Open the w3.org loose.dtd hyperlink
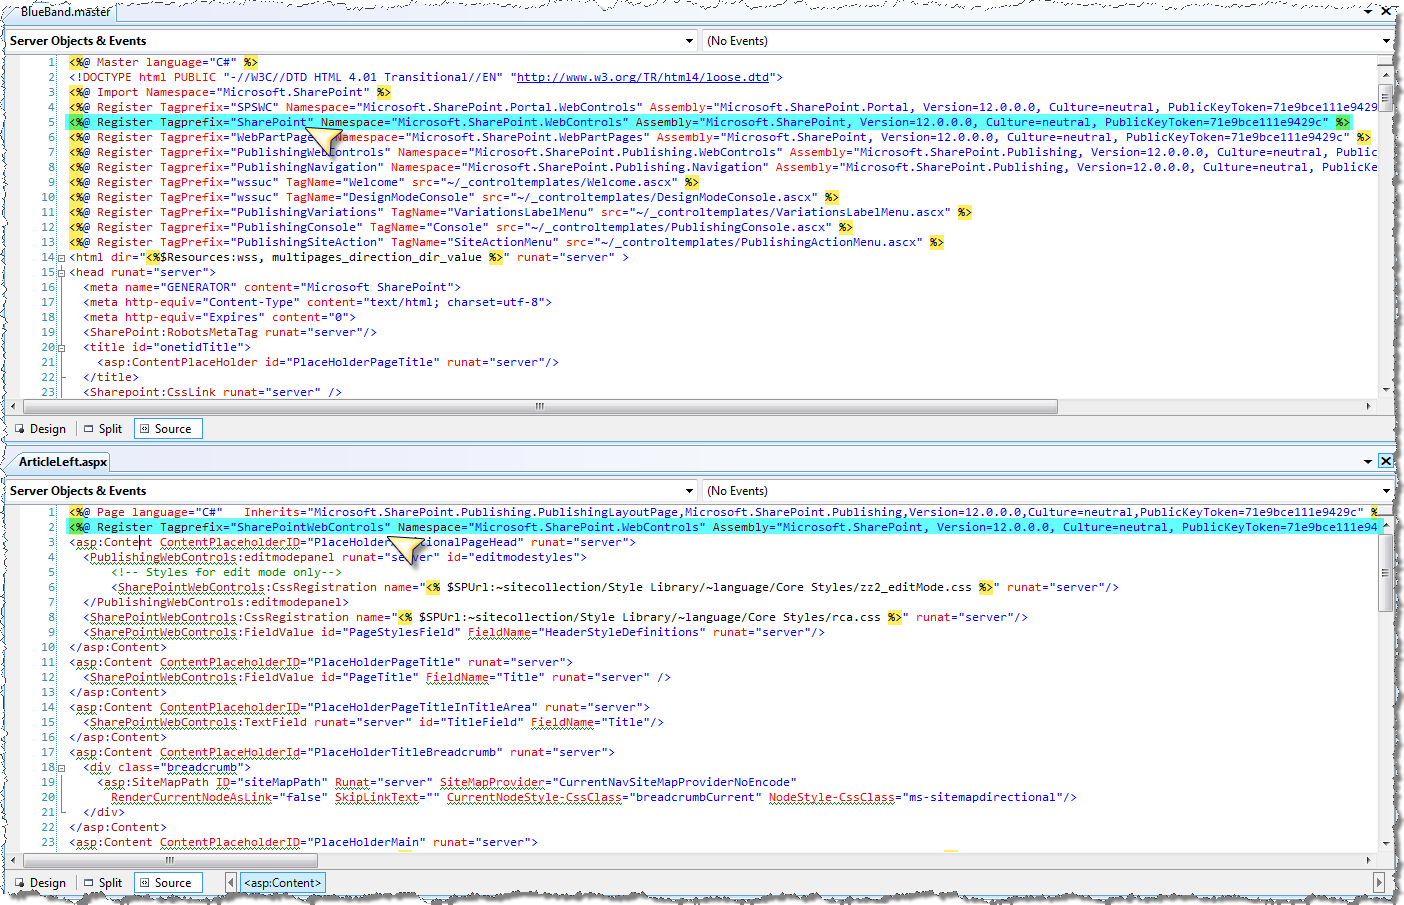 (643, 77)
